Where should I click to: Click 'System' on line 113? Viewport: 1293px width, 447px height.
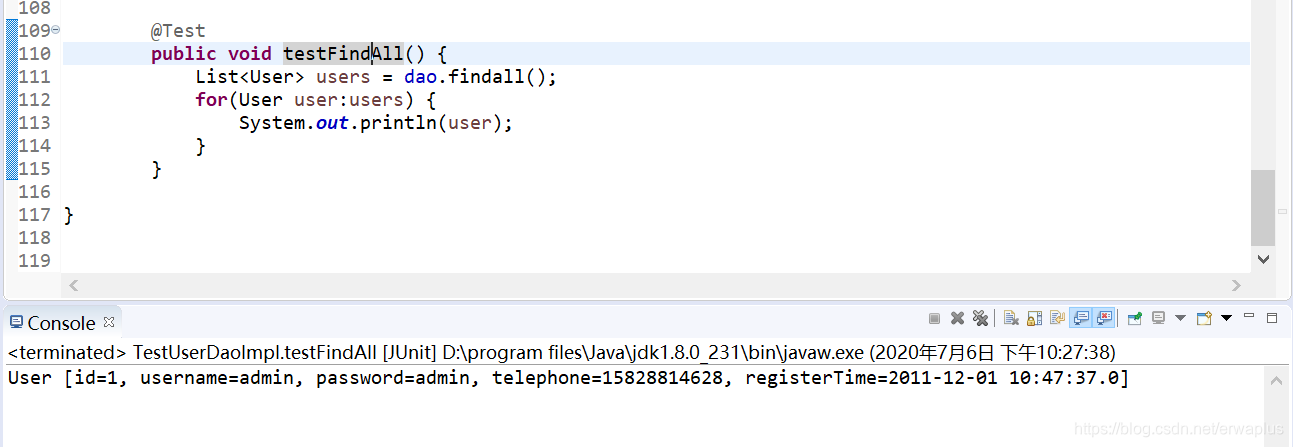pyautogui.click(x=272, y=123)
